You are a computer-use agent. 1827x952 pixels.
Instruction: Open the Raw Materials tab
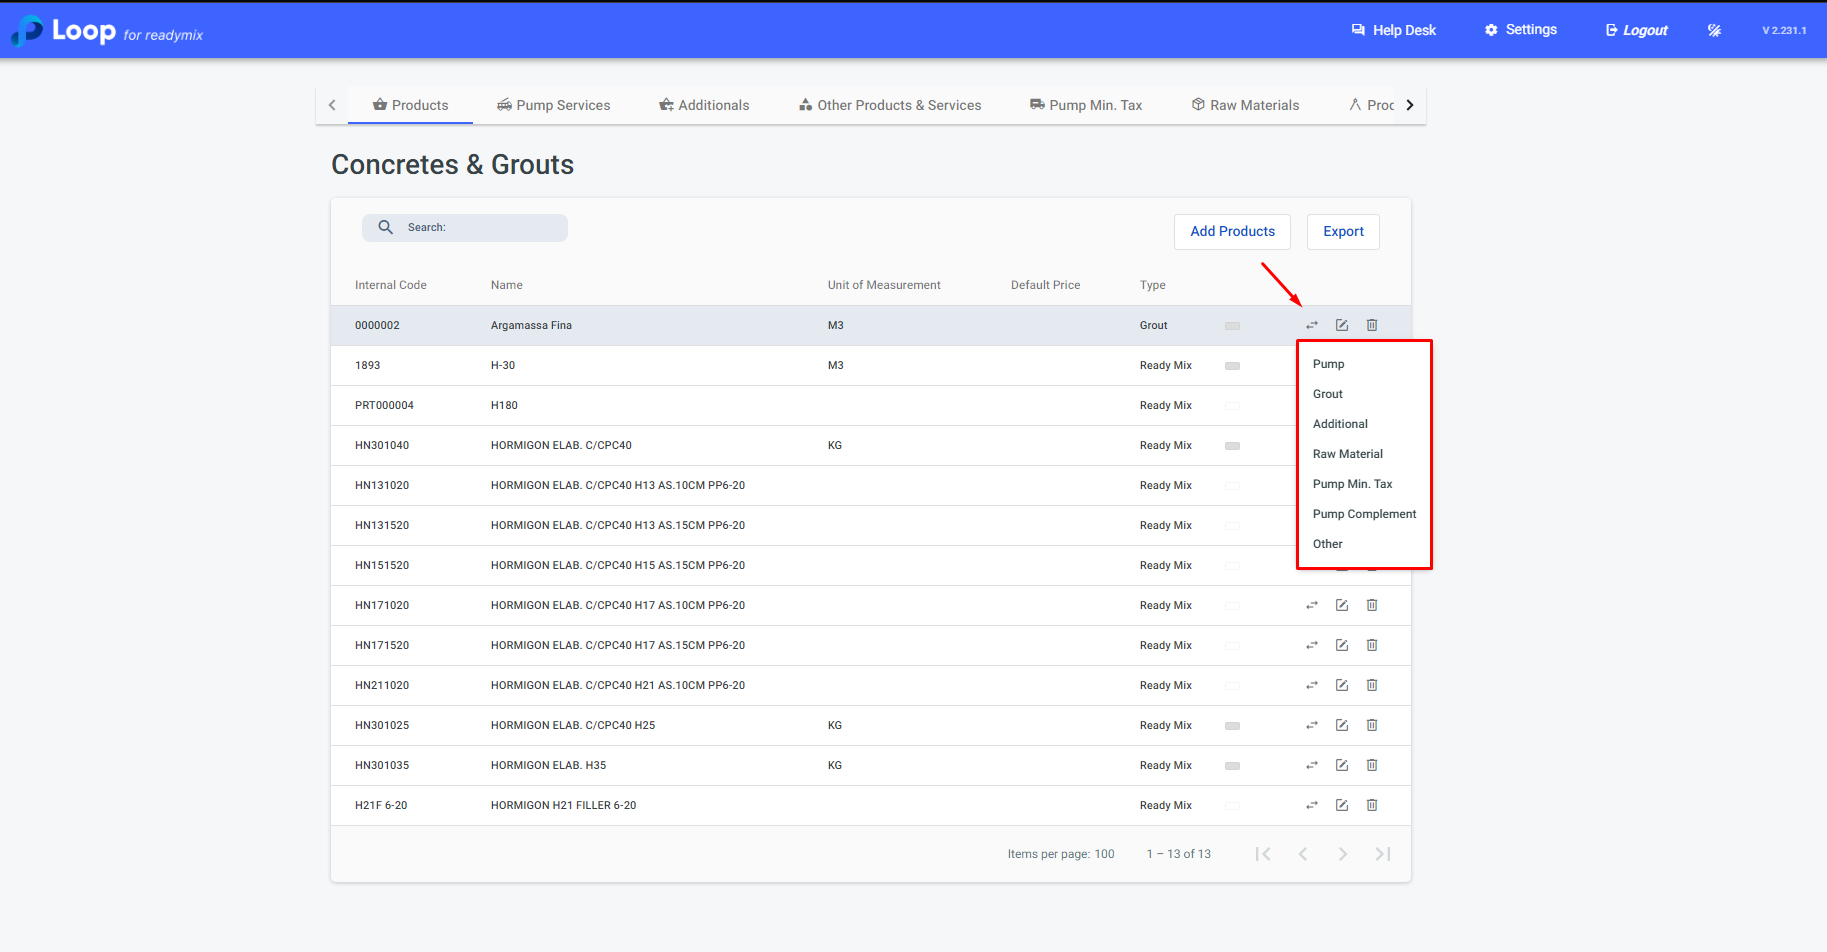(1245, 105)
